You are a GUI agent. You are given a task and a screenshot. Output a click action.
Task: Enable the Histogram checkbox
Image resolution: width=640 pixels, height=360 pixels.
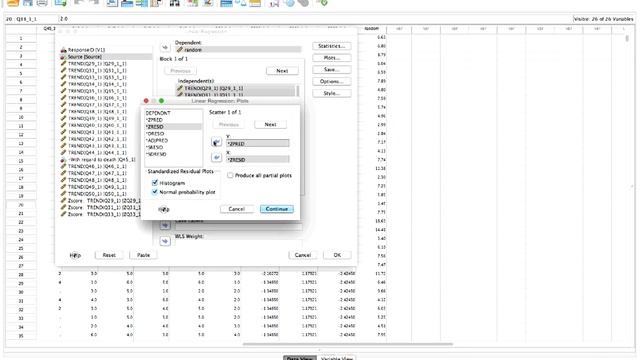155,182
